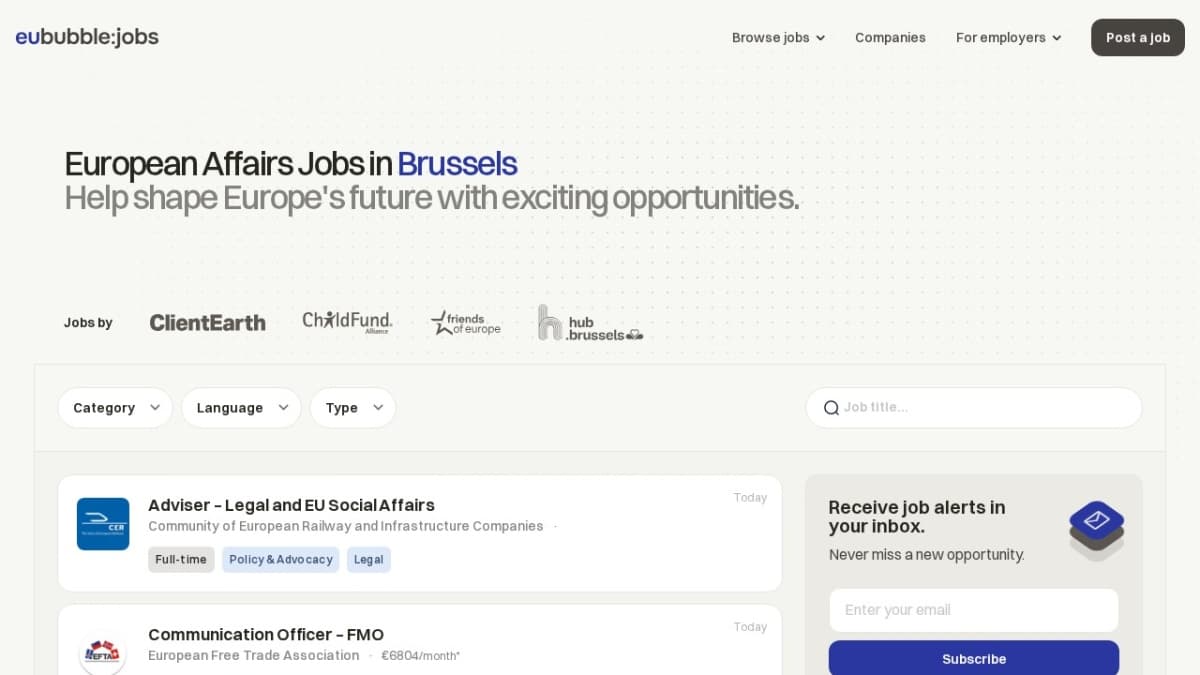
Task: Click the magnifier icon in the job title search
Action: pos(831,407)
